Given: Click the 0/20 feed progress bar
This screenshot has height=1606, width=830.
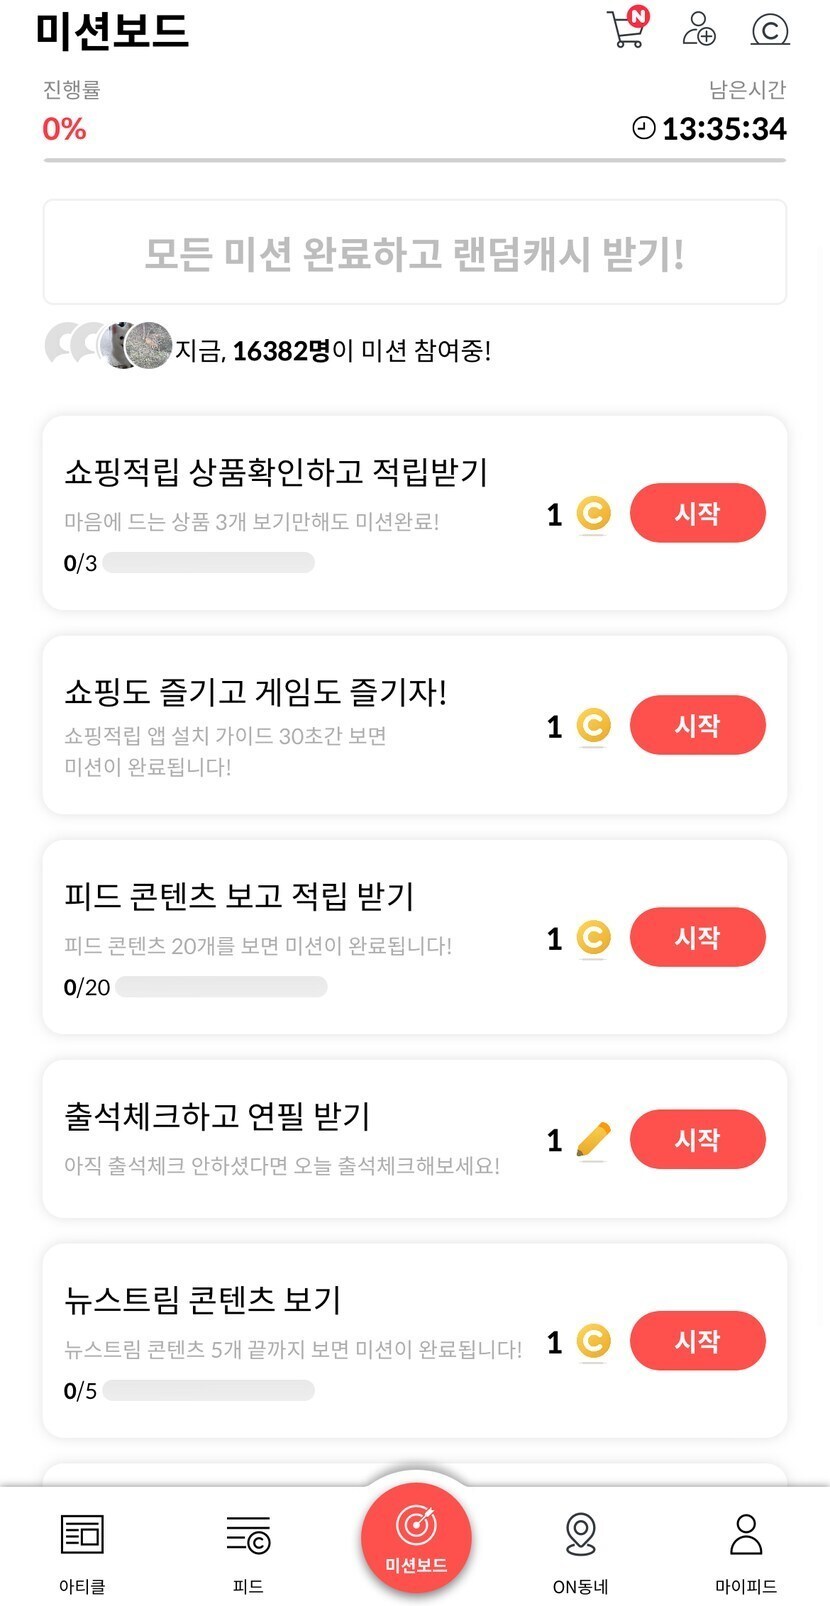Looking at the screenshot, I should [221, 987].
